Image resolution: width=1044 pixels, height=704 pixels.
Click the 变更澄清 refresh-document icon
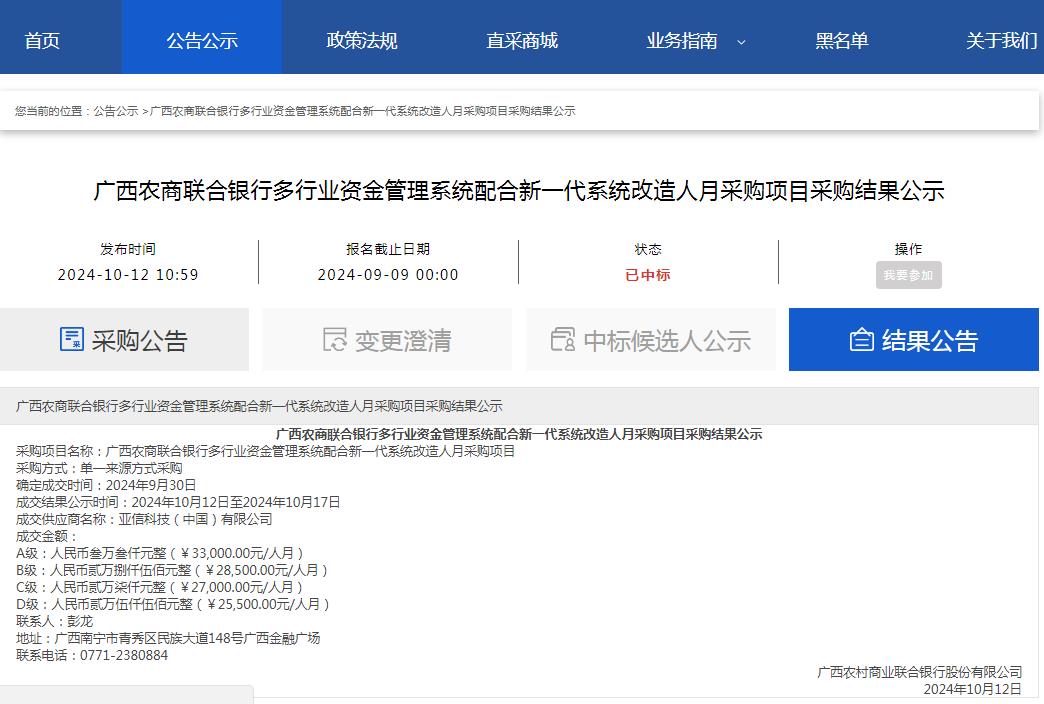point(335,339)
